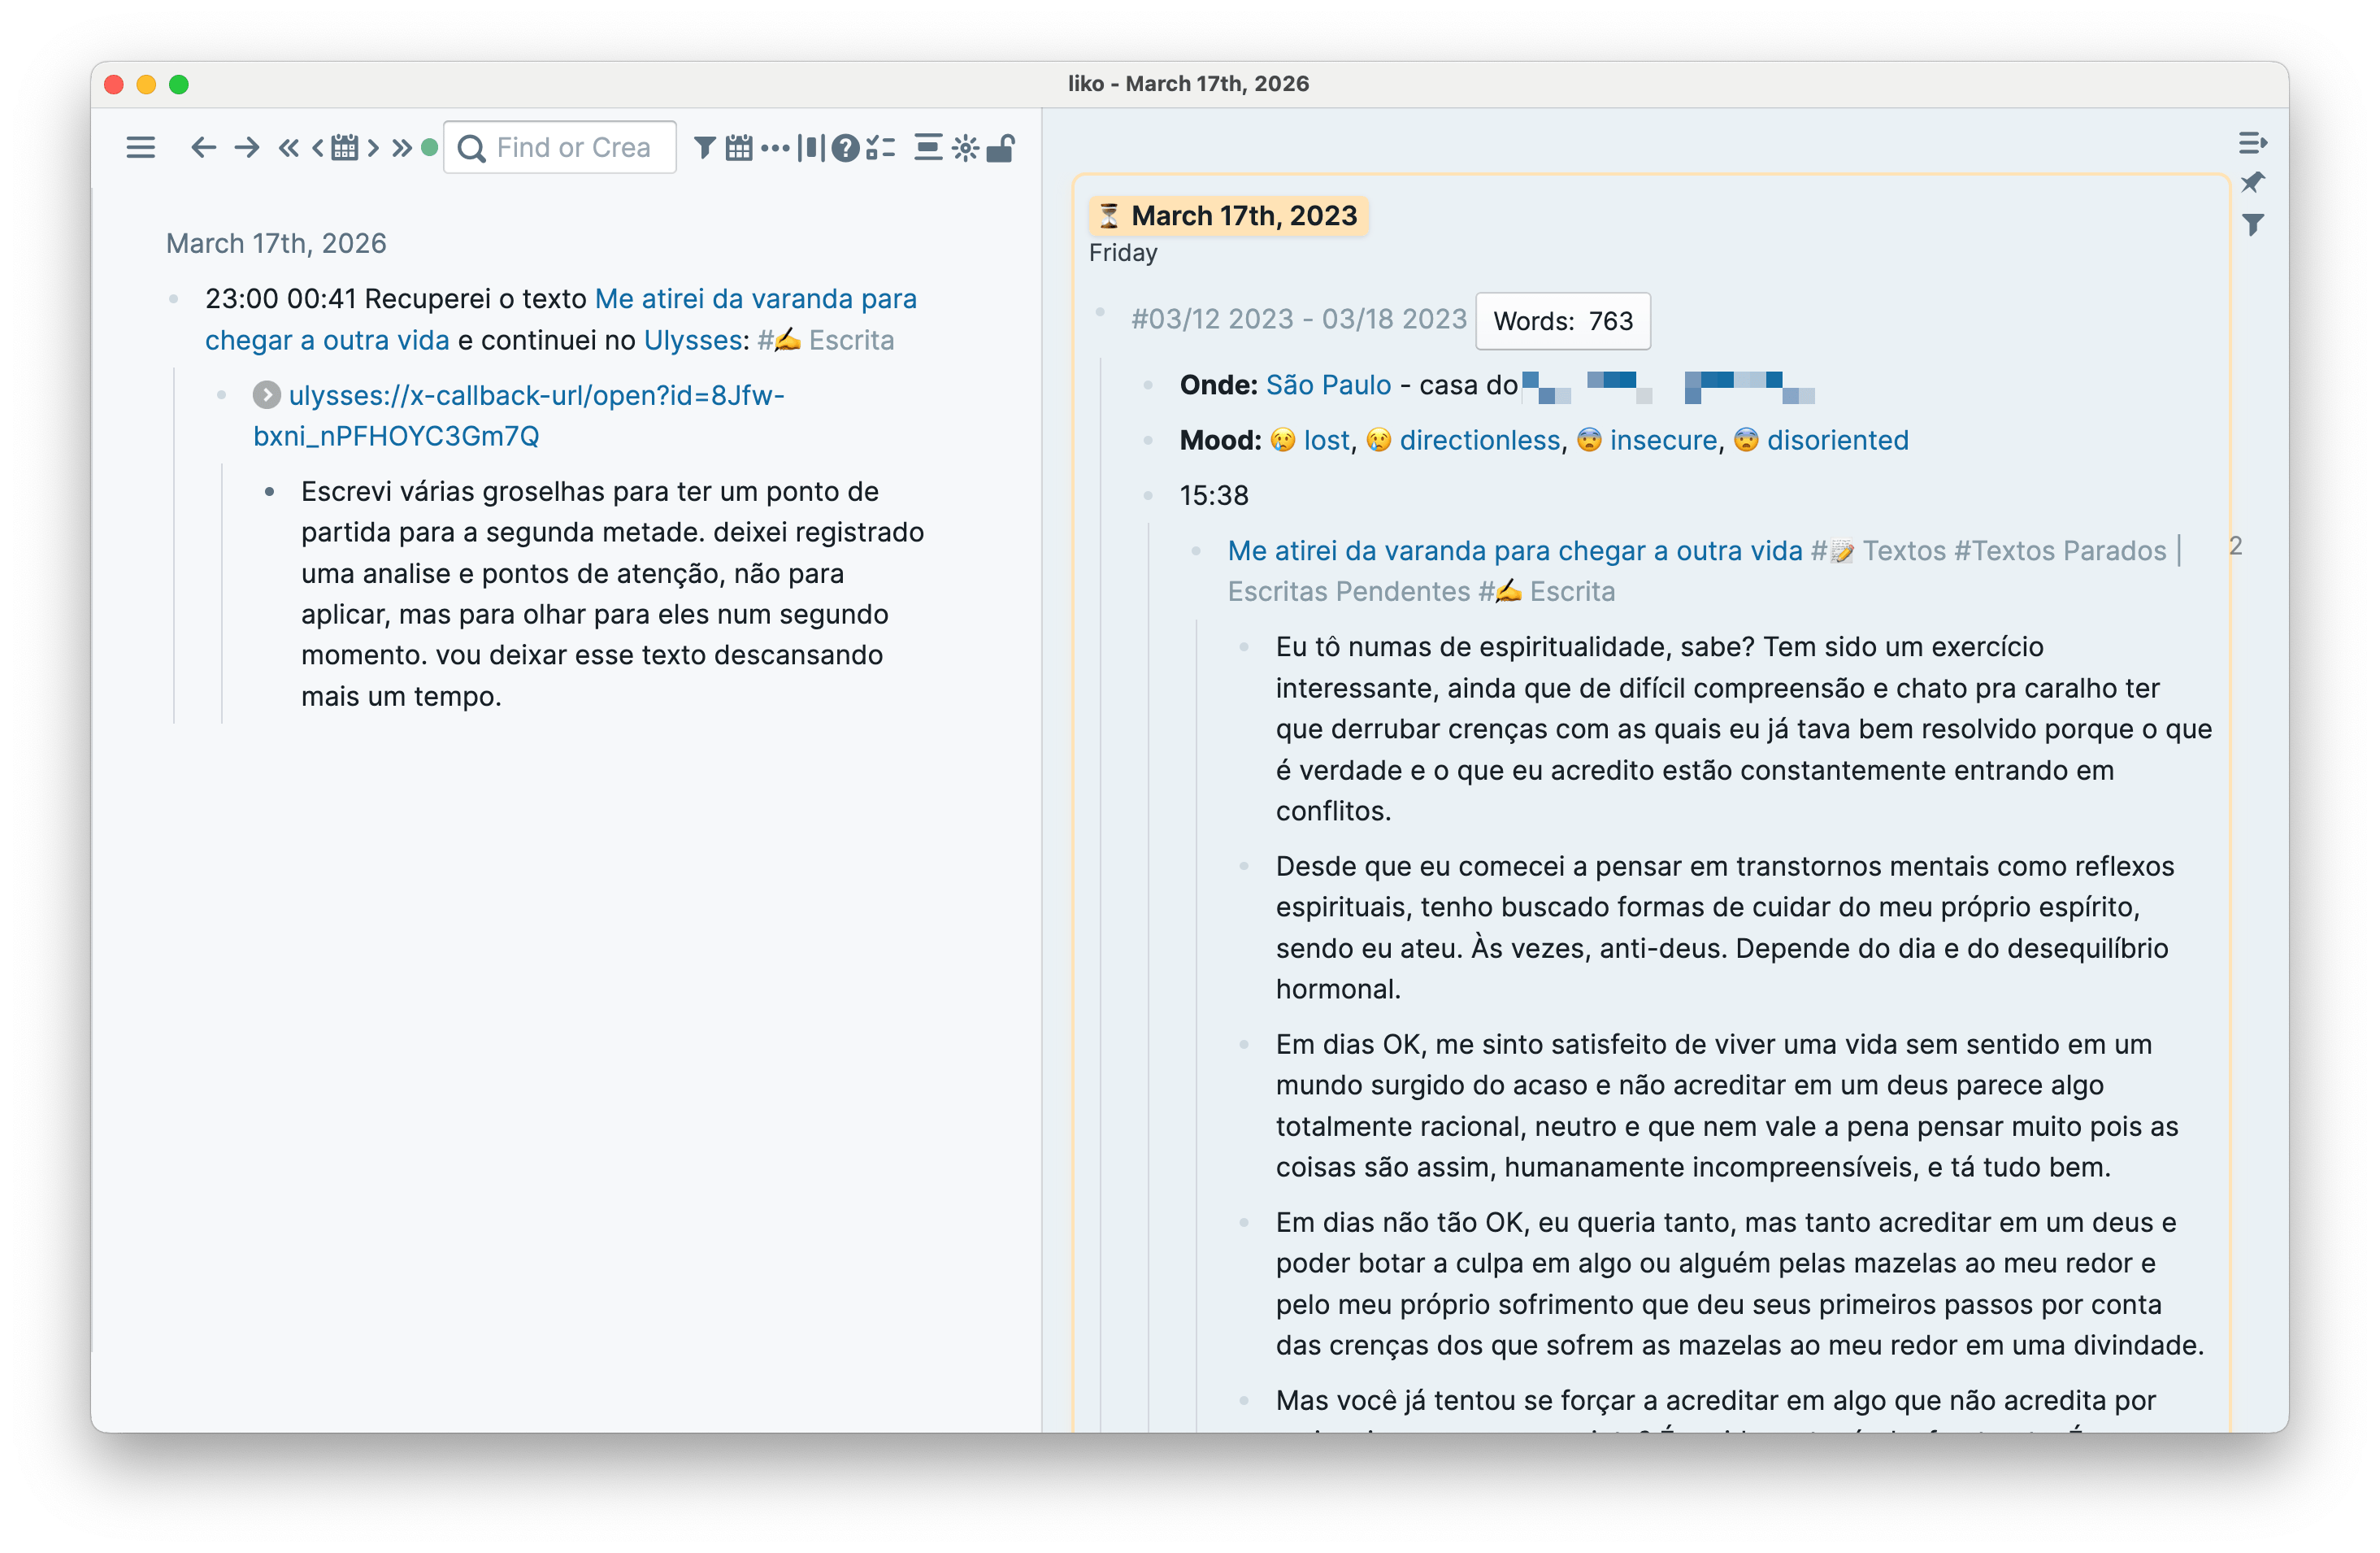Click the Words: 763 counter badge
Screen dimensions: 2380x1553
click(x=1563, y=321)
